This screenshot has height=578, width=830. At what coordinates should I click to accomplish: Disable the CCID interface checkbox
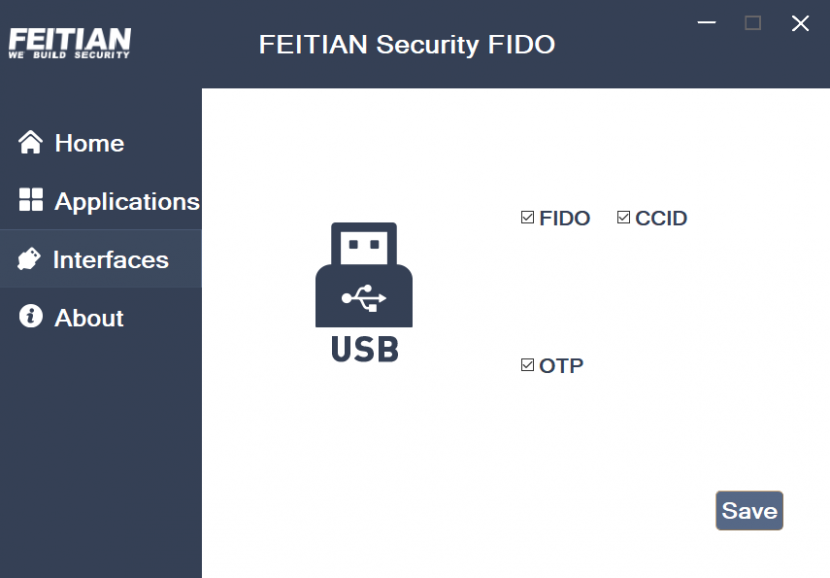pos(622,216)
